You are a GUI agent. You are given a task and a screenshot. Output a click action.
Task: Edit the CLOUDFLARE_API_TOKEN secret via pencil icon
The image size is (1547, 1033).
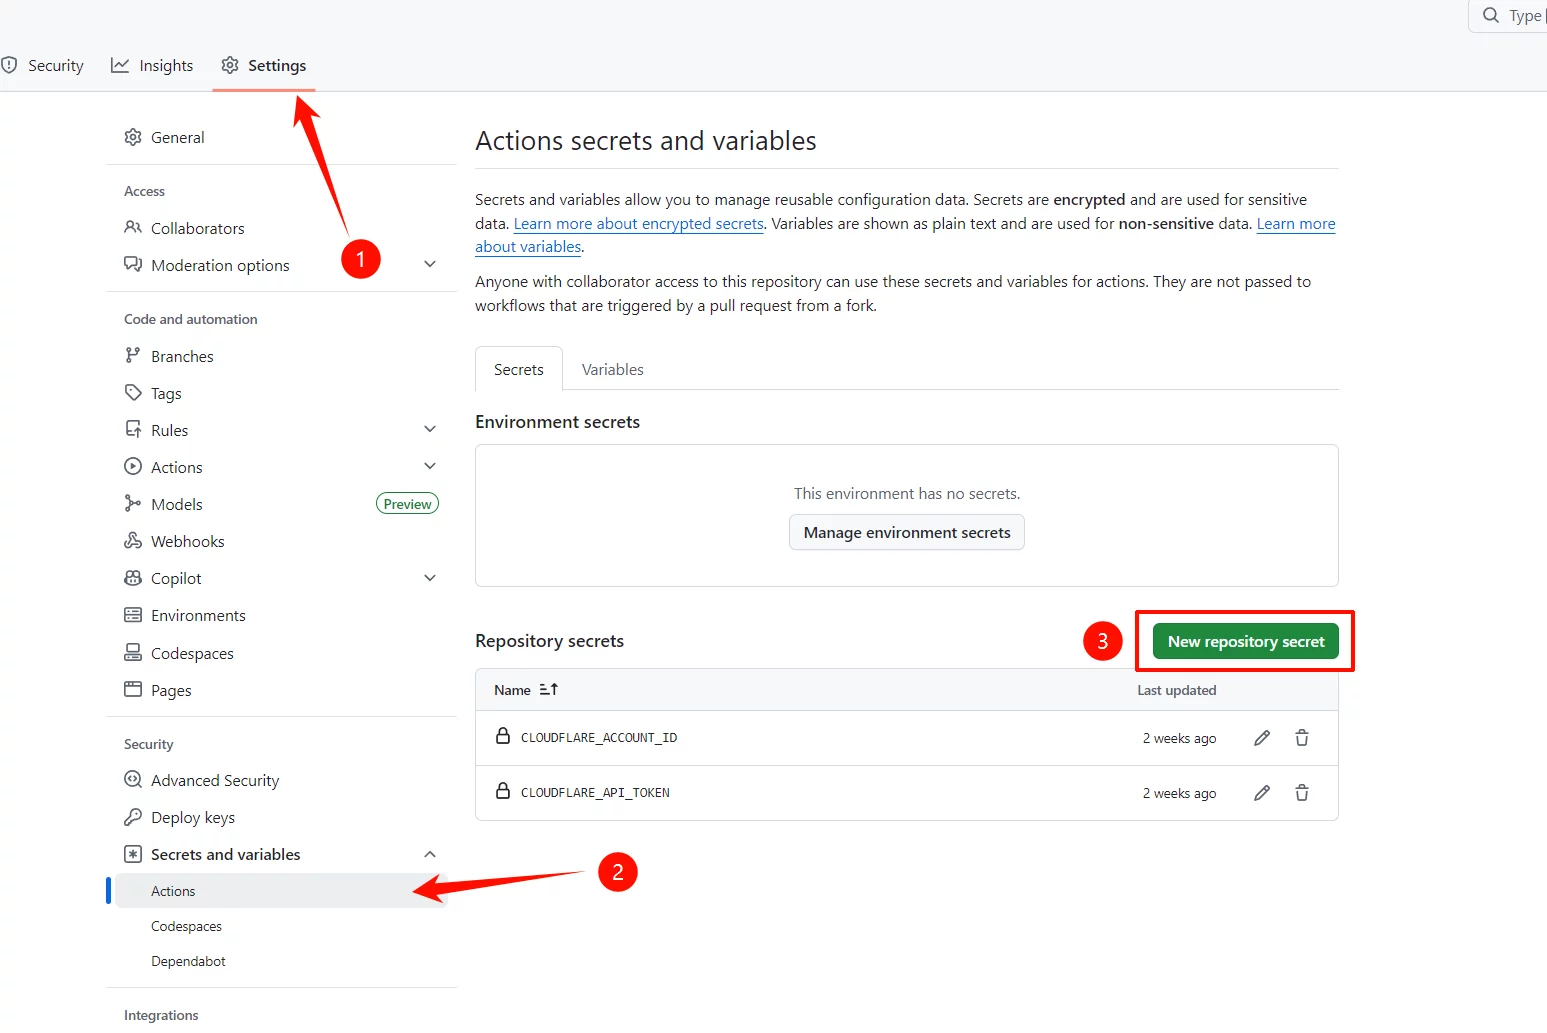click(x=1262, y=793)
